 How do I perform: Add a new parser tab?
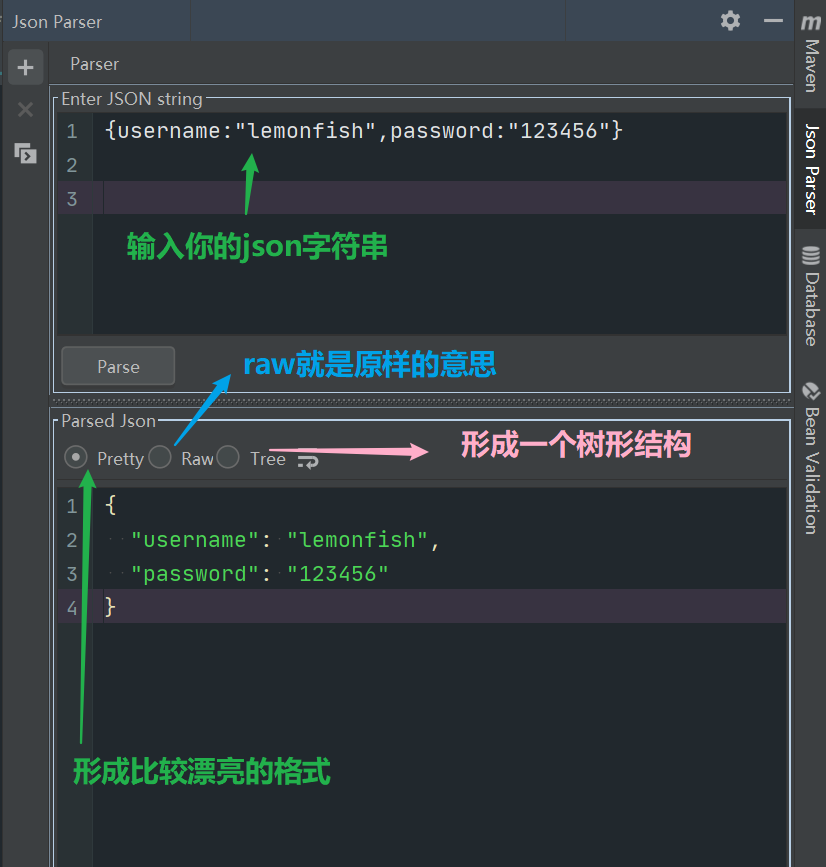[25, 67]
